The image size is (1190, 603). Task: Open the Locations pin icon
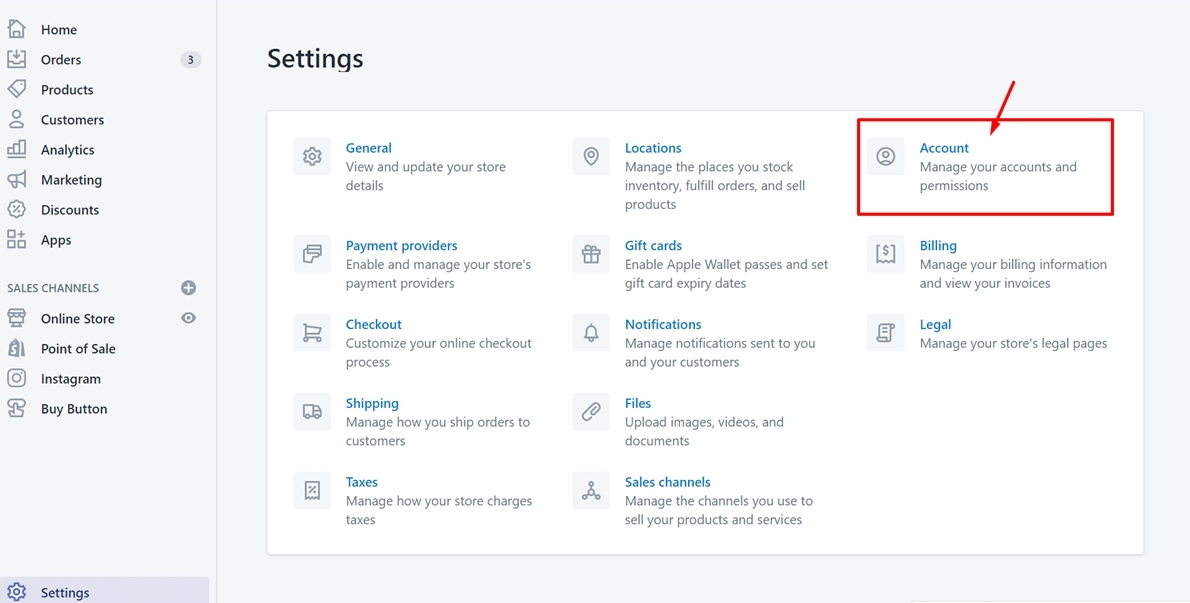(591, 157)
